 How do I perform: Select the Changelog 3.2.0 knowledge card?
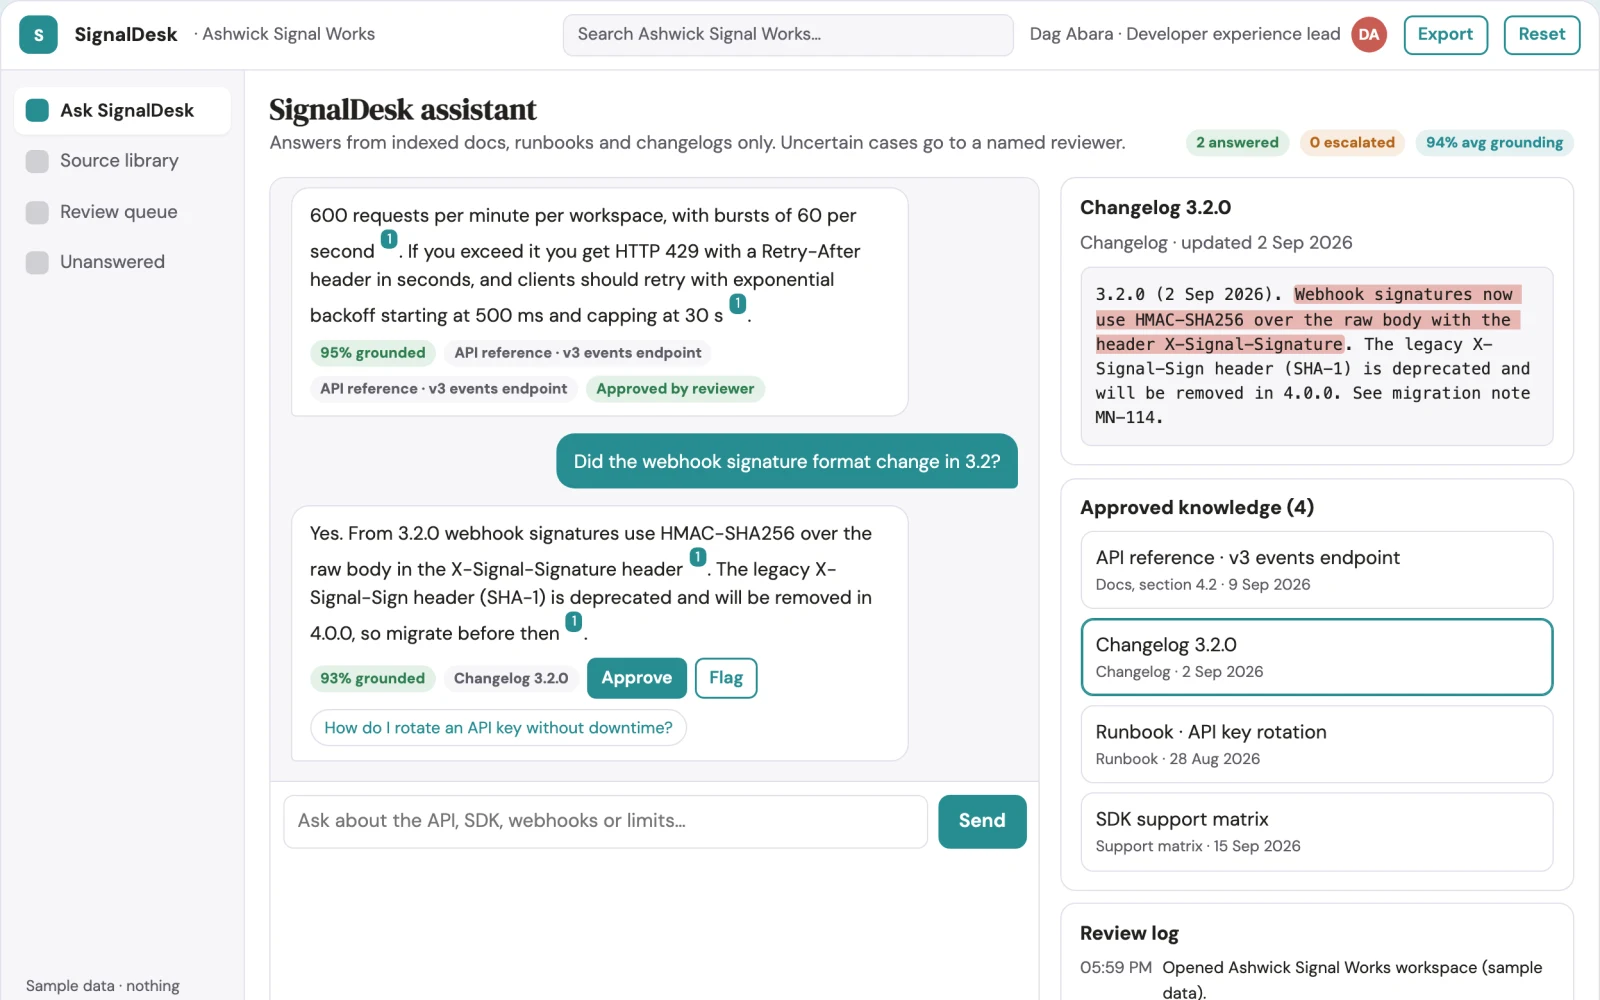(x=1317, y=657)
